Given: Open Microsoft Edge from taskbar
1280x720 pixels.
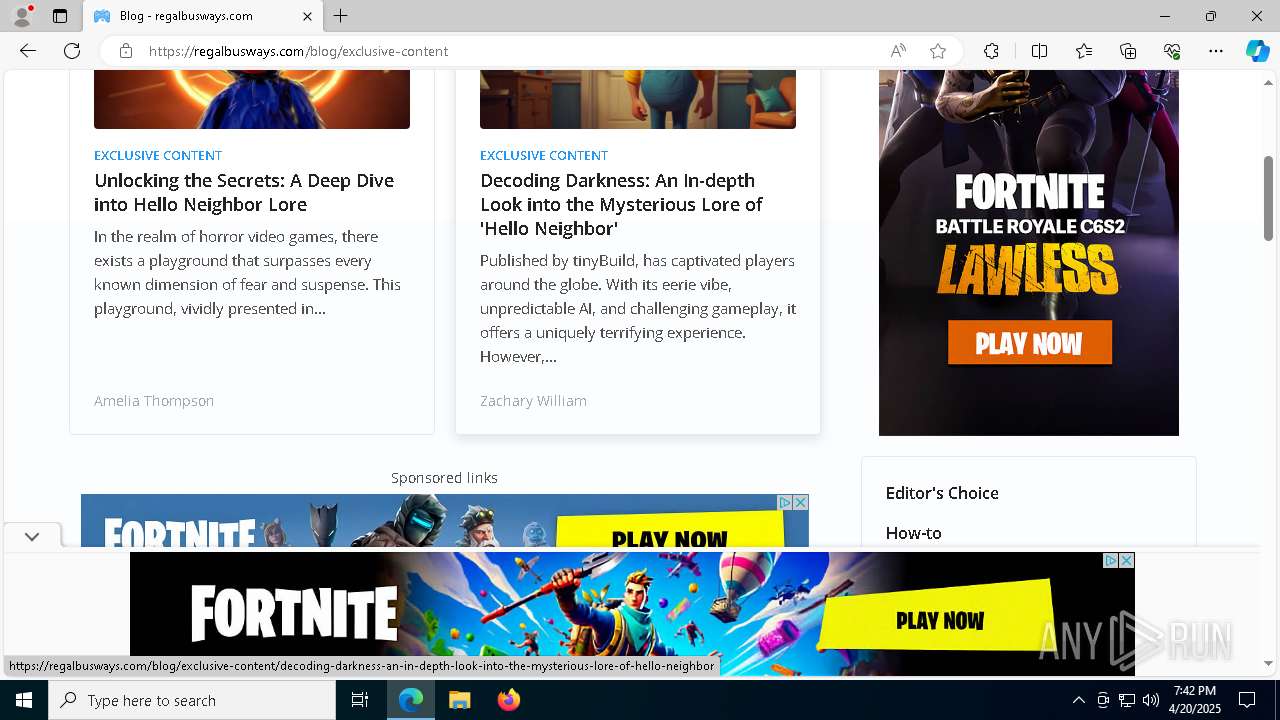Looking at the screenshot, I should click(411, 700).
